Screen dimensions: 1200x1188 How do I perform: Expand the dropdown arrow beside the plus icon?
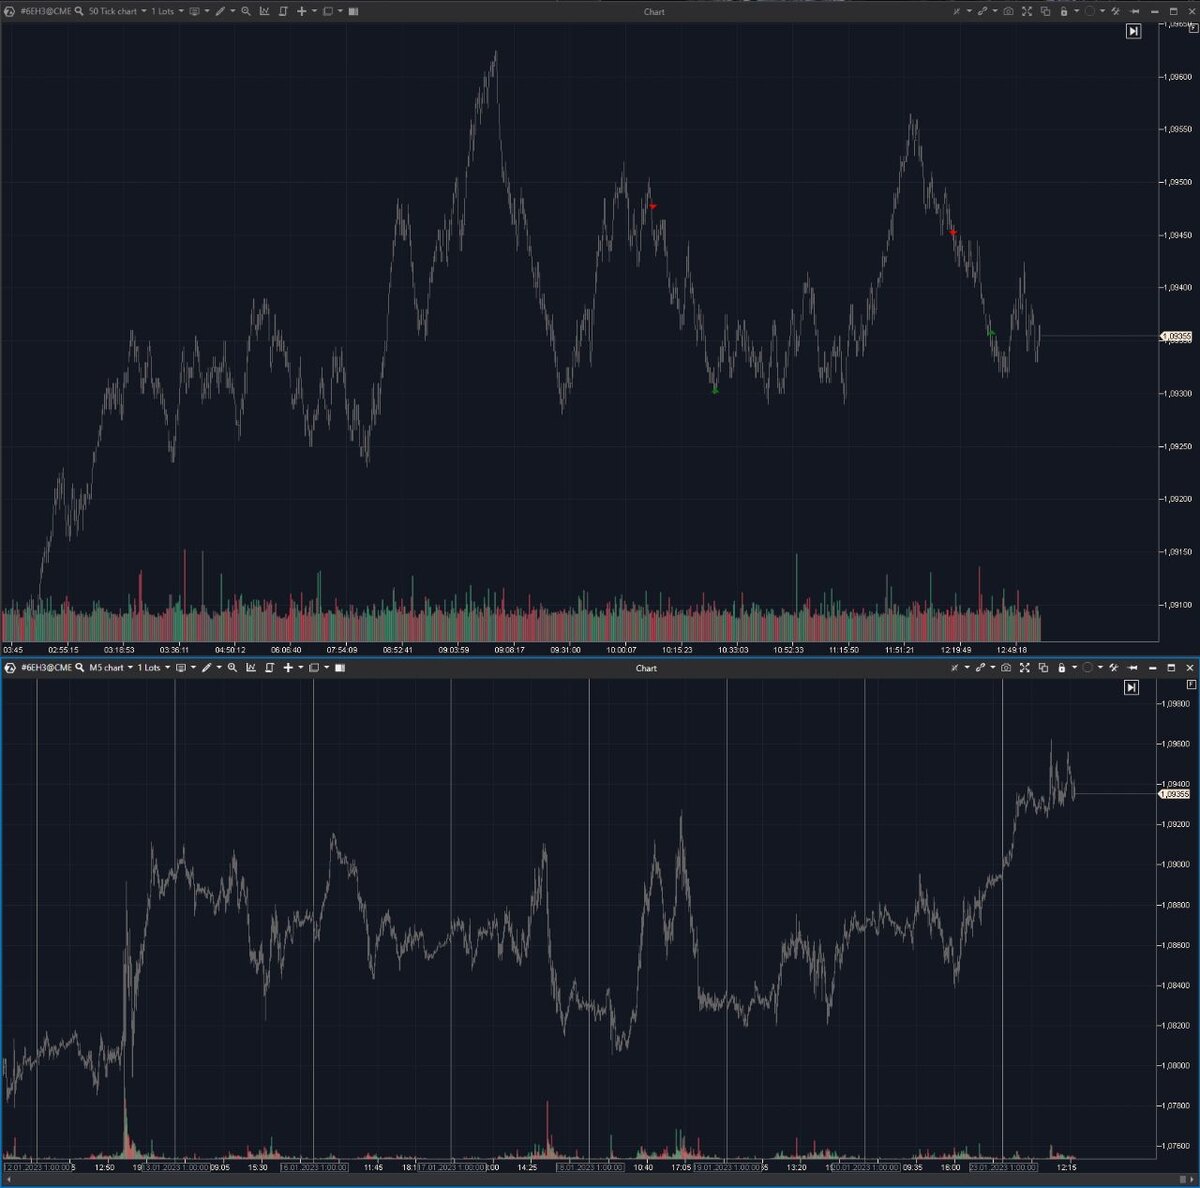point(314,11)
